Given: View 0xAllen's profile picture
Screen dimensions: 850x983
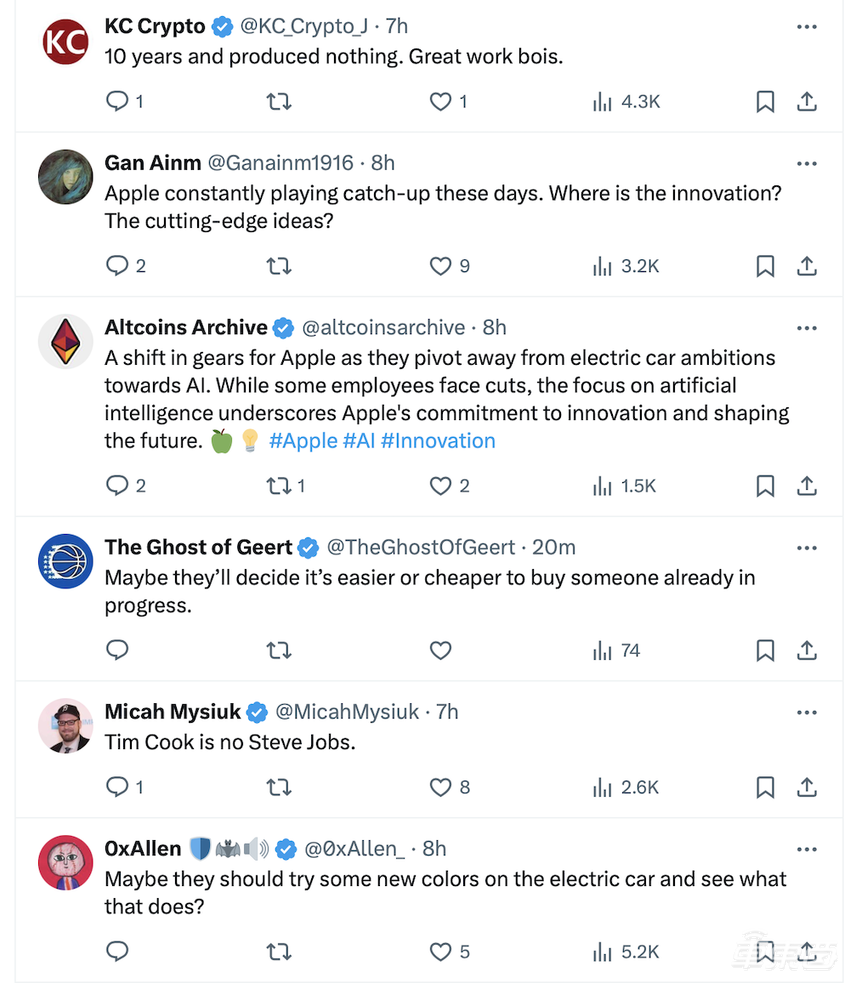Looking at the screenshot, I should (x=66, y=862).
